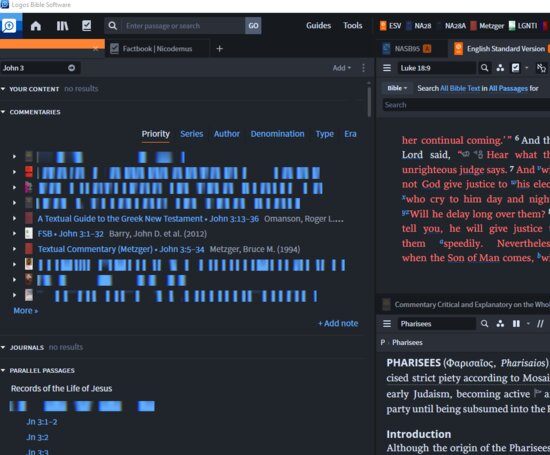550x455 pixels.
Task: Expand the A Textual Guide to the Greek New Testament row
Action: (x=14, y=218)
